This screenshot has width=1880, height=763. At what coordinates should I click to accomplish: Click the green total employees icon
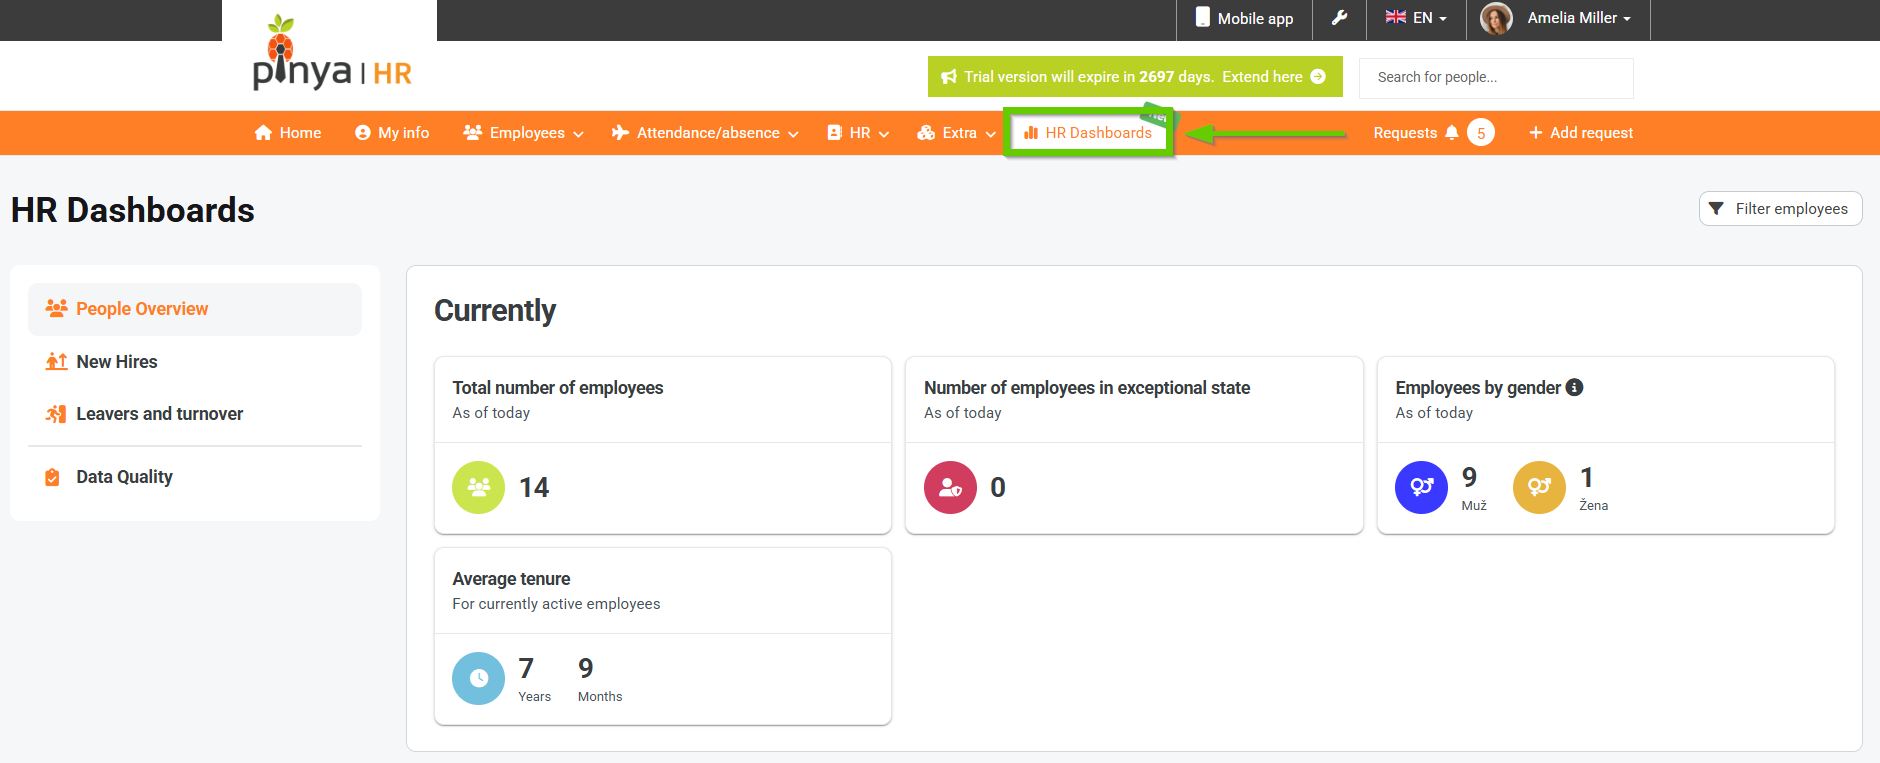[478, 487]
